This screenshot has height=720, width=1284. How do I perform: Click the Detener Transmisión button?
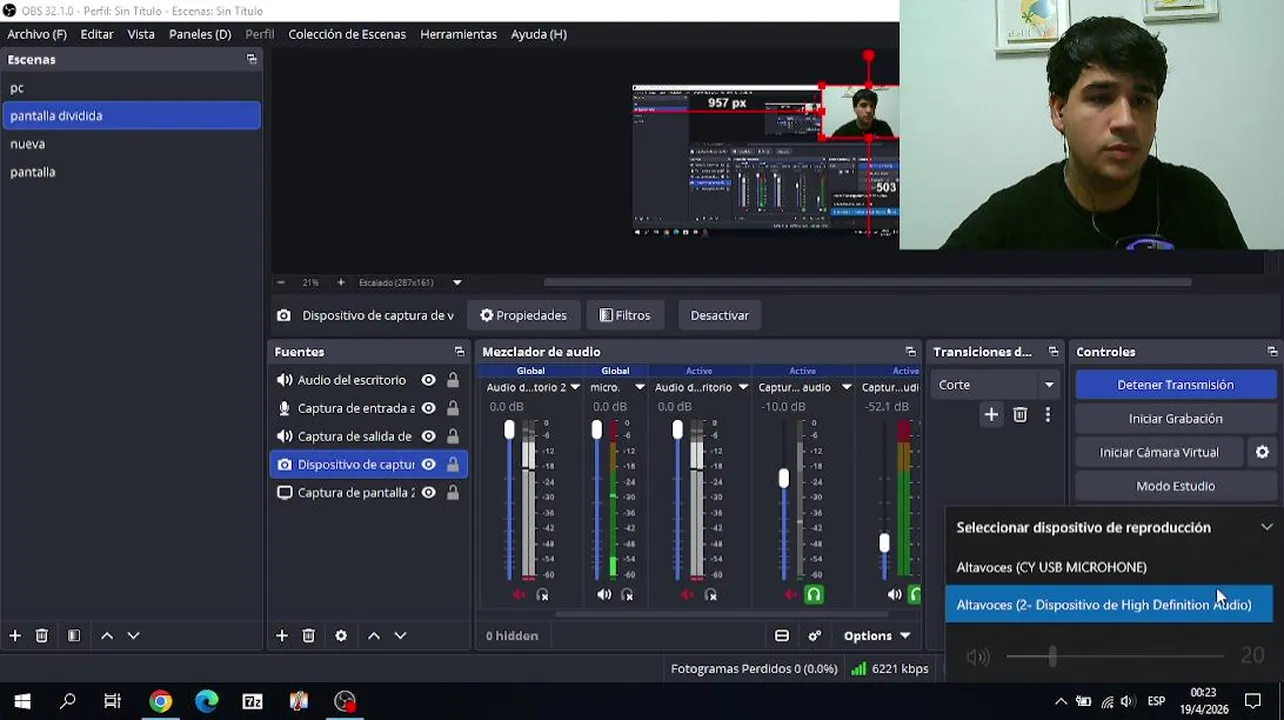tap(1175, 384)
